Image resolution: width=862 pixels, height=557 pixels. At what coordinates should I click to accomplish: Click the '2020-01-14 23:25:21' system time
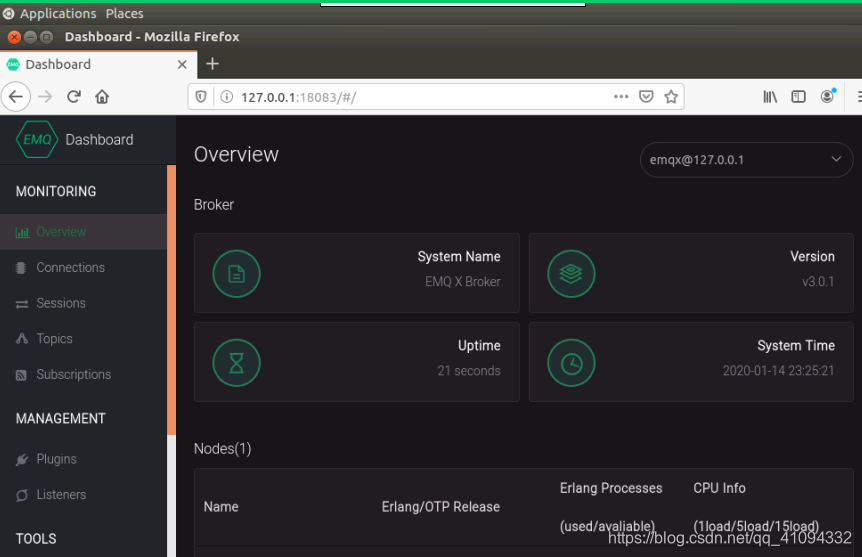point(778,371)
